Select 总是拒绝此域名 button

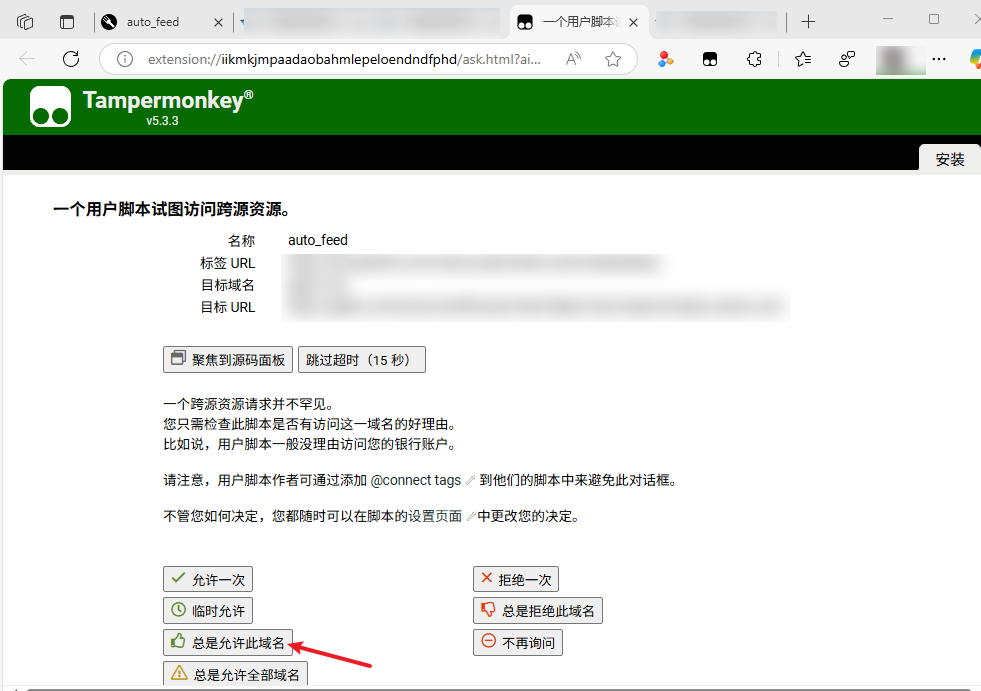537,610
